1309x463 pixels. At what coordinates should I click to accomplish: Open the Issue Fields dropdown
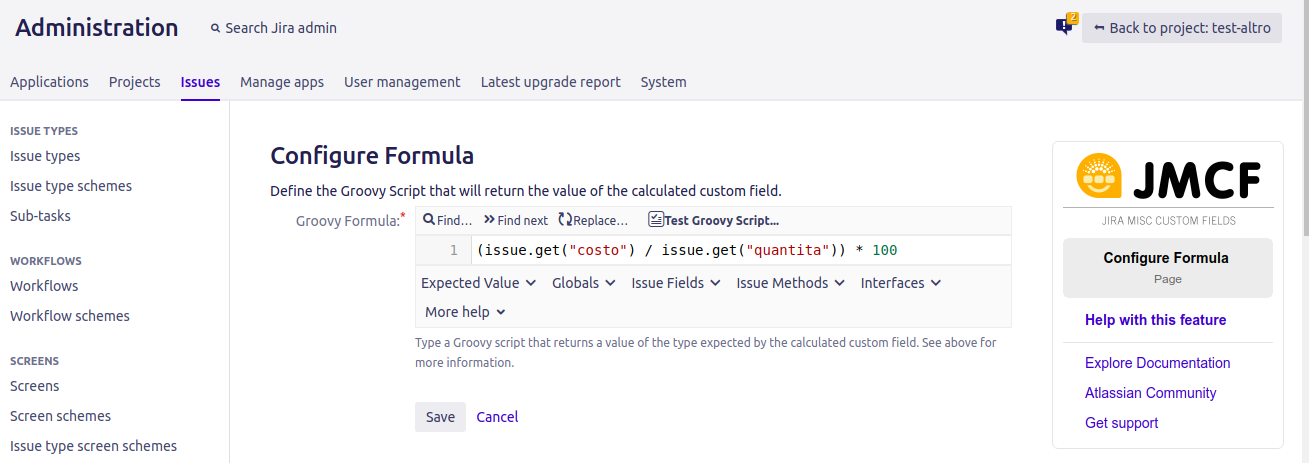(675, 283)
